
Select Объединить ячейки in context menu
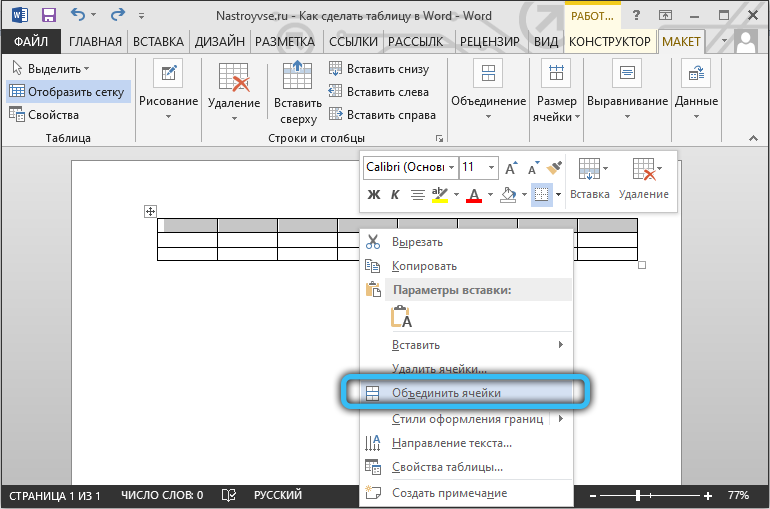[x=446, y=394]
